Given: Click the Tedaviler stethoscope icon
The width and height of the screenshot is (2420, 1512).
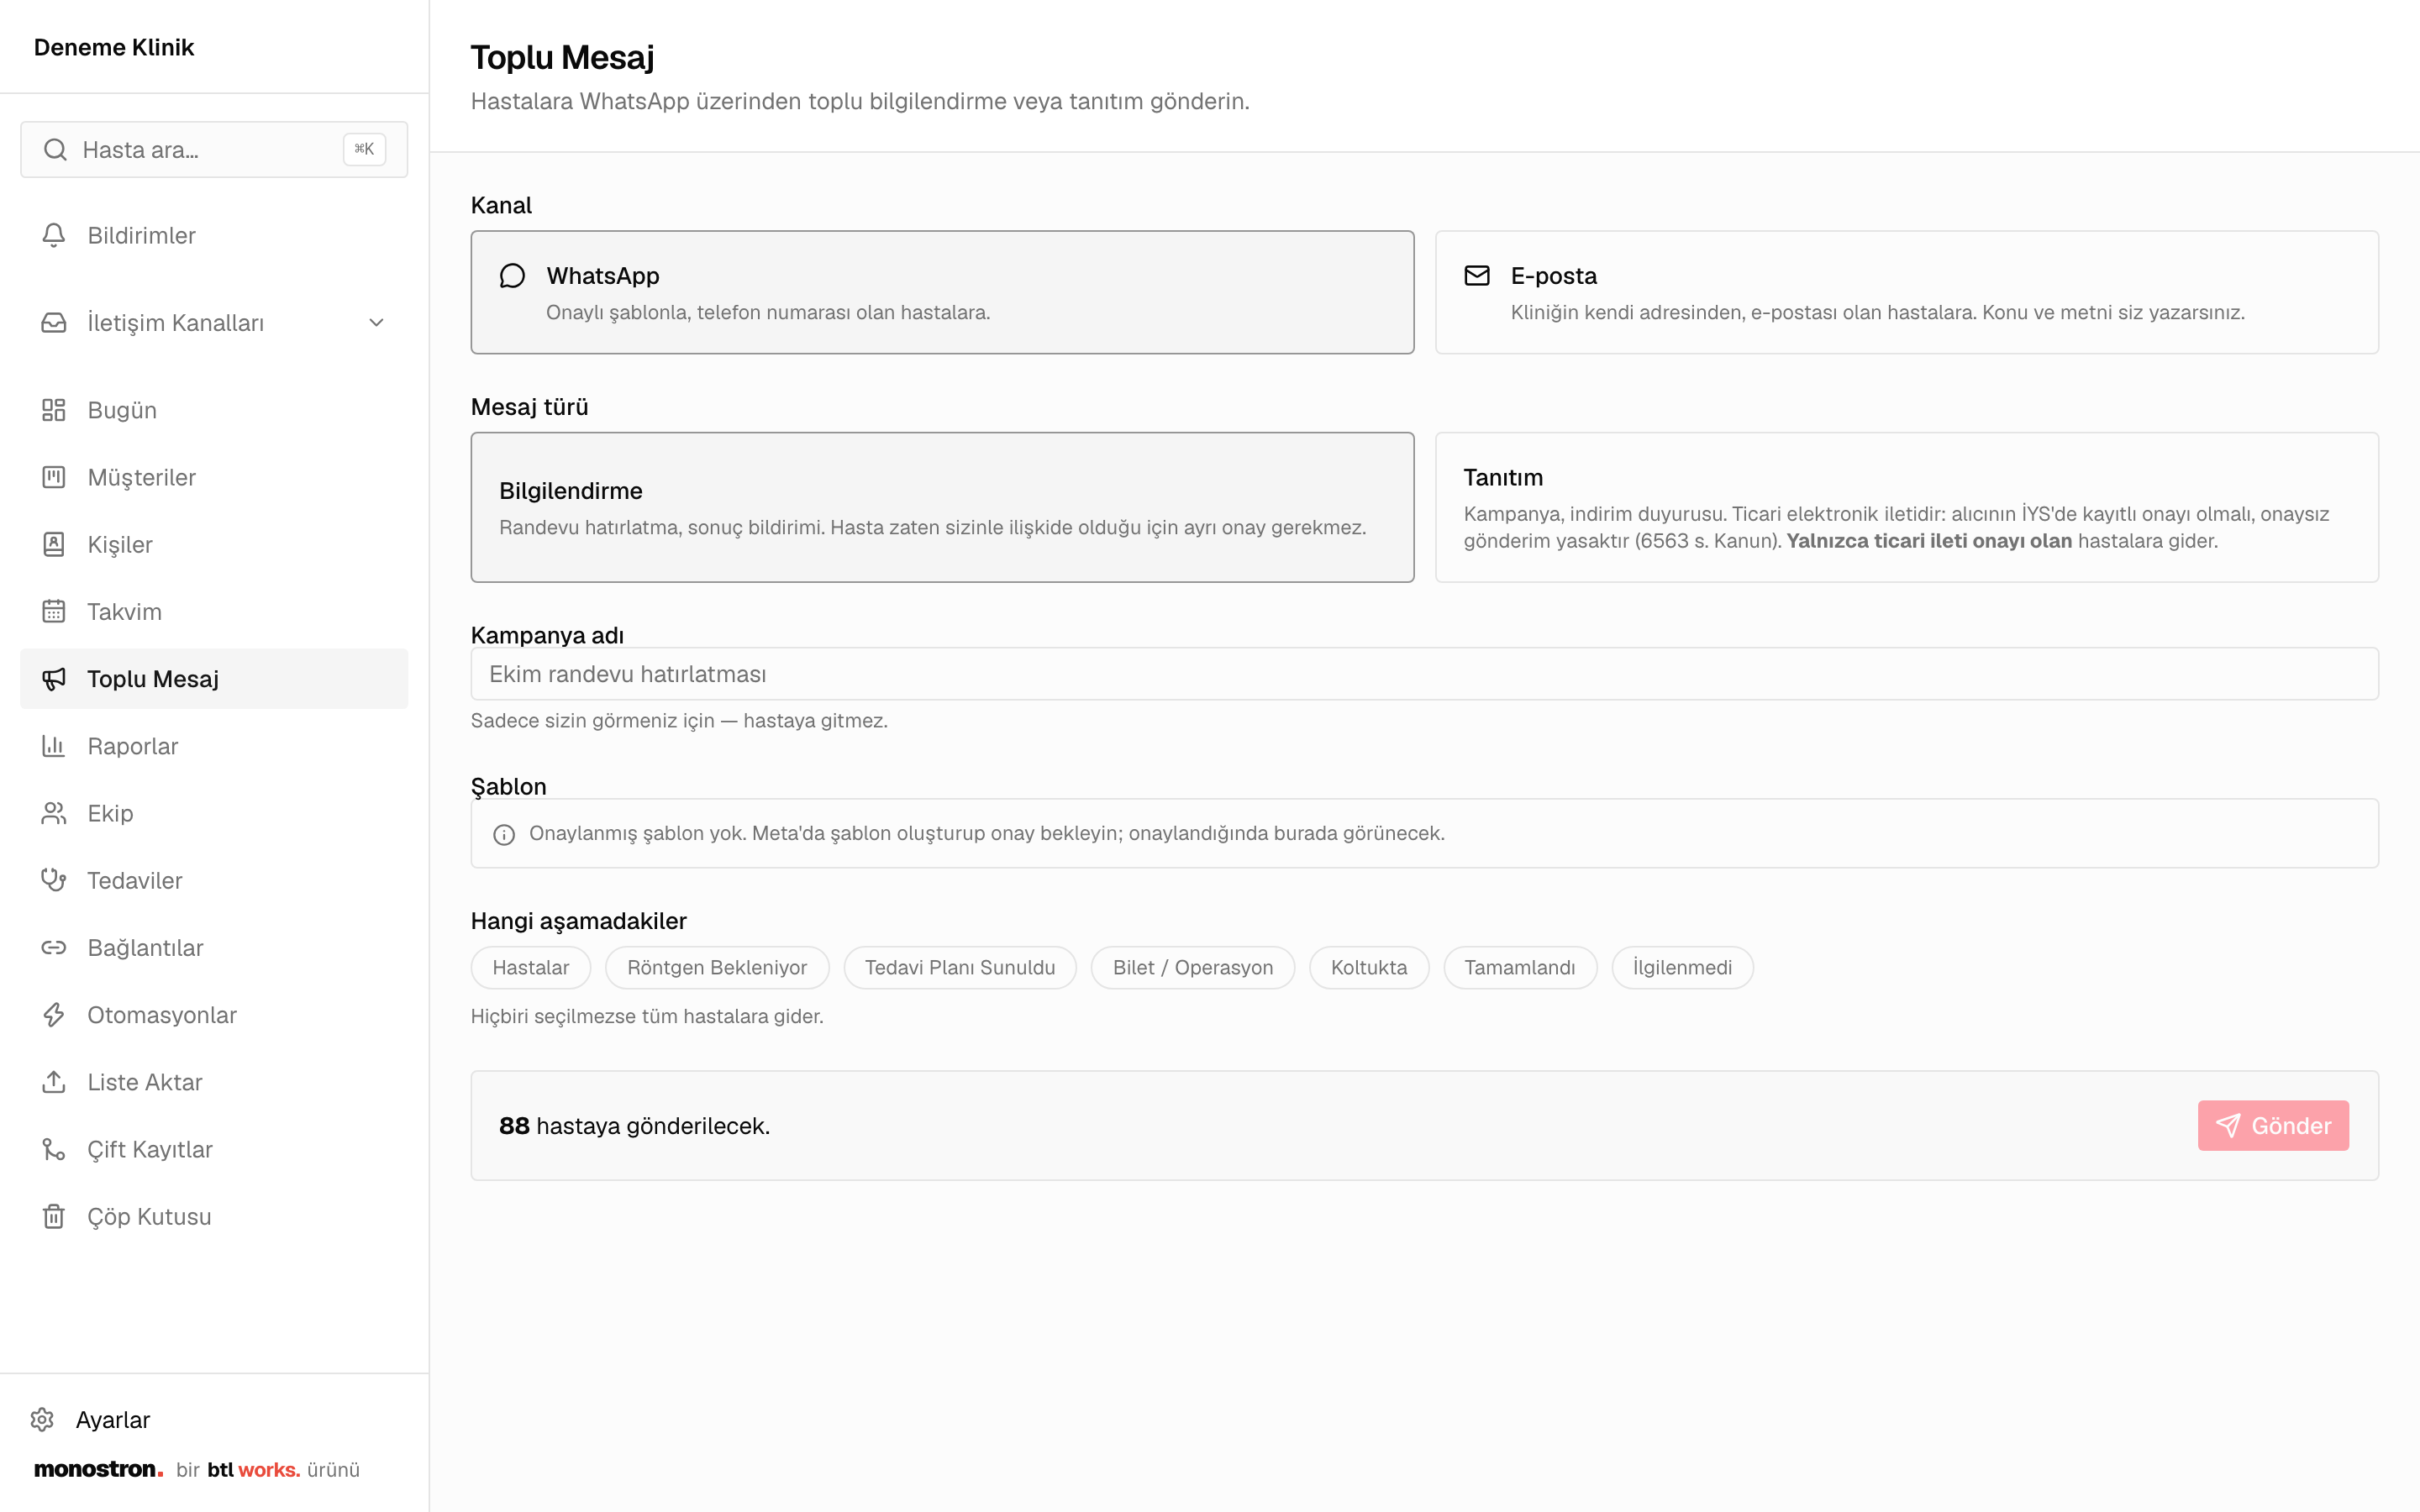Looking at the screenshot, I should tap(54, 880).
